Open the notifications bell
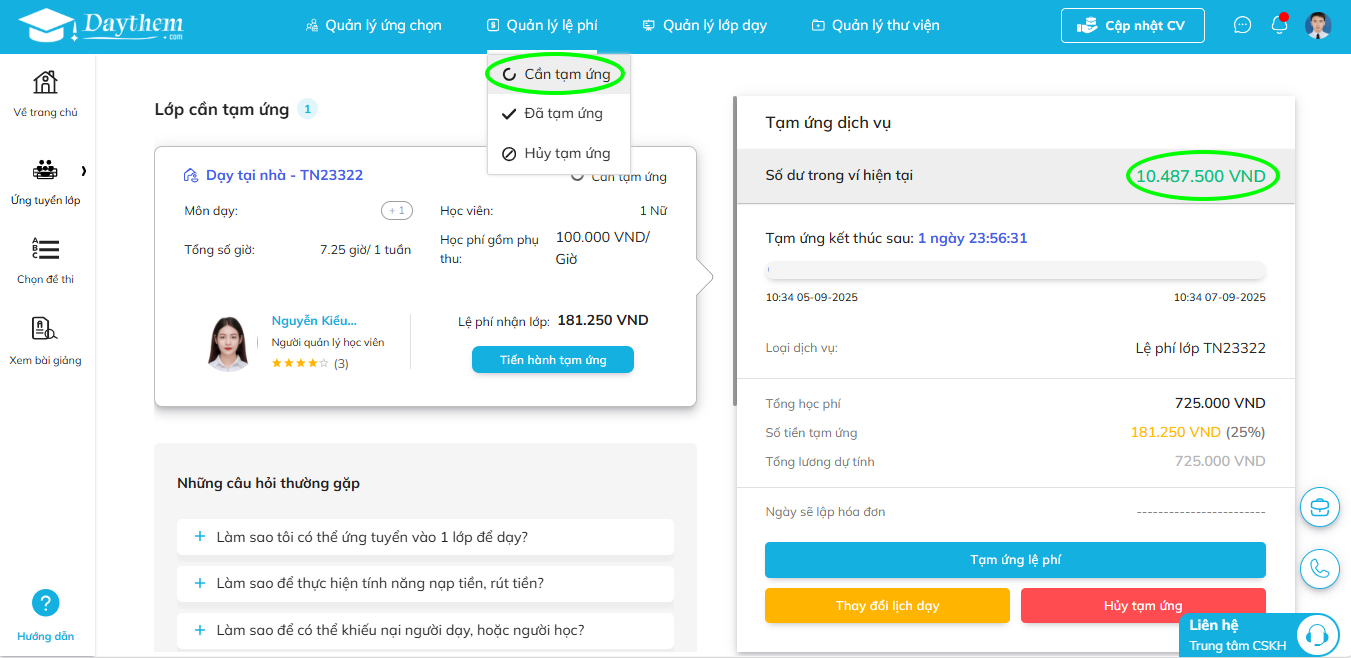 point(1279,25)
